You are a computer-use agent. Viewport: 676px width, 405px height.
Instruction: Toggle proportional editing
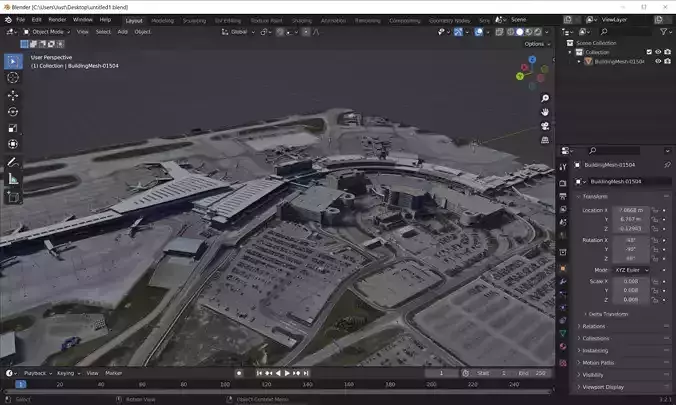point(306,32)
